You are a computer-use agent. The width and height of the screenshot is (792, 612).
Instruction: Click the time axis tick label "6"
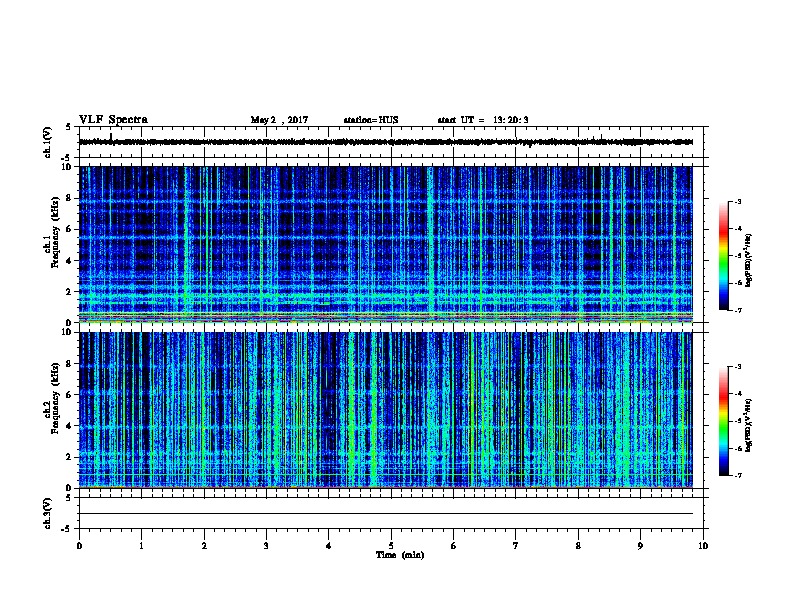coord(454,545)
